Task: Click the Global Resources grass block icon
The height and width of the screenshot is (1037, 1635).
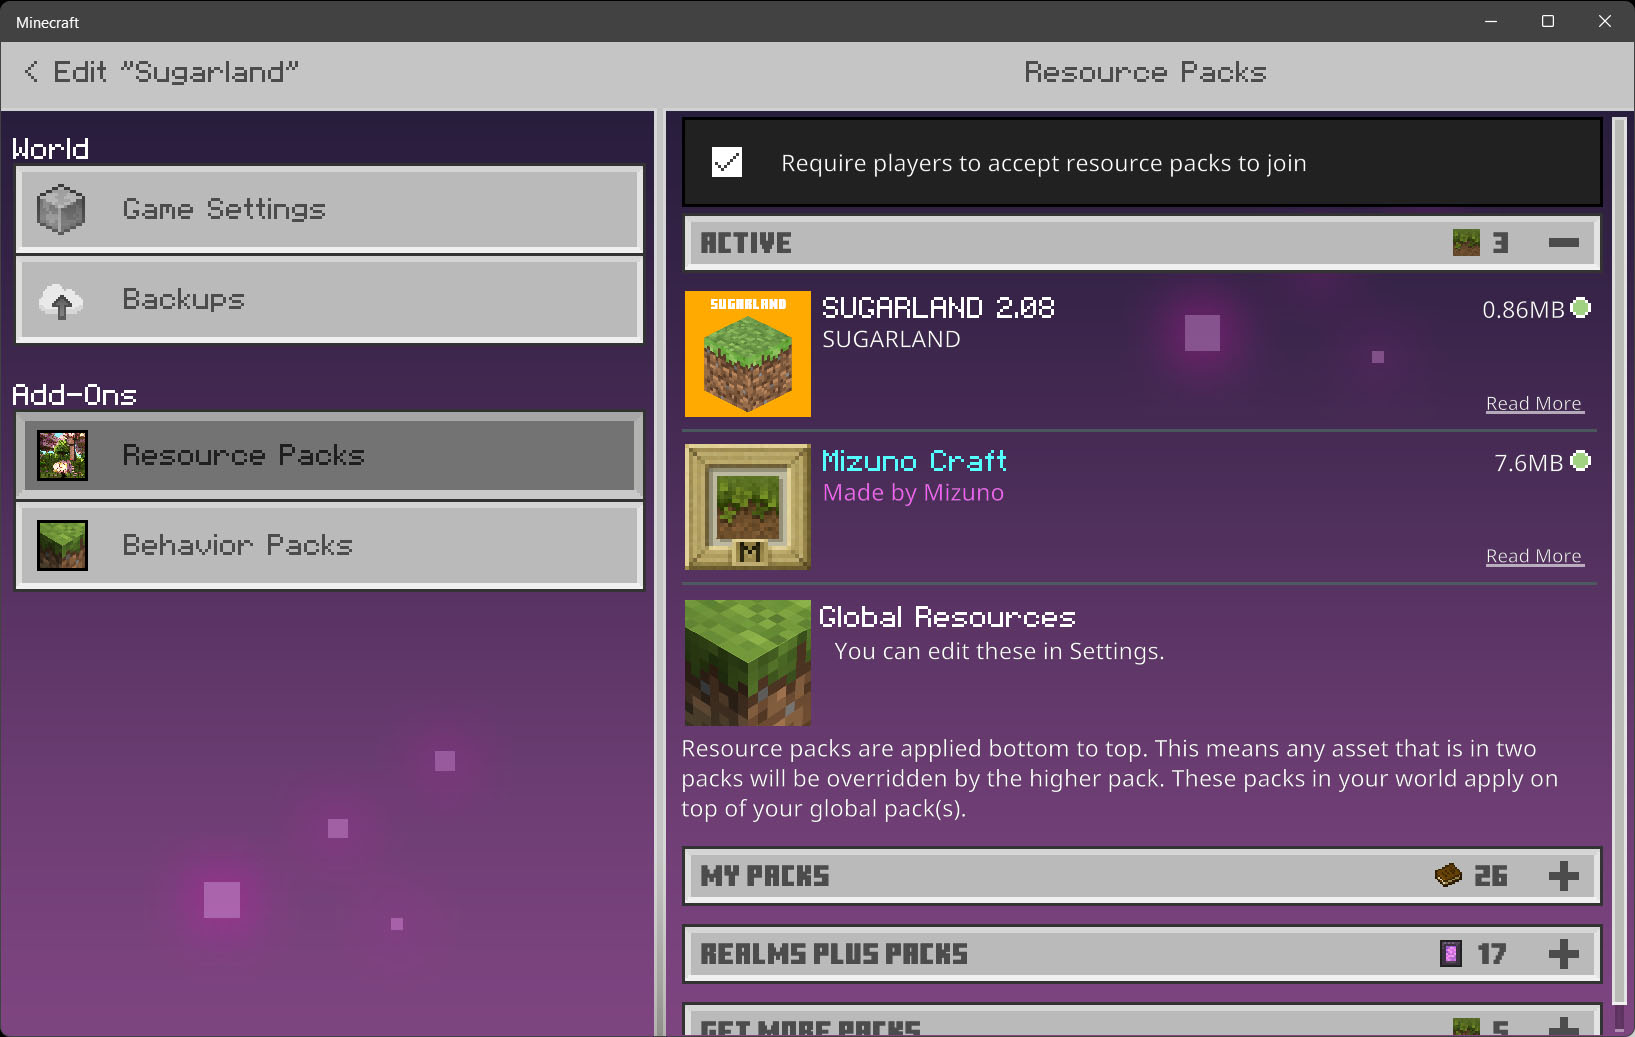Action: 748,663
